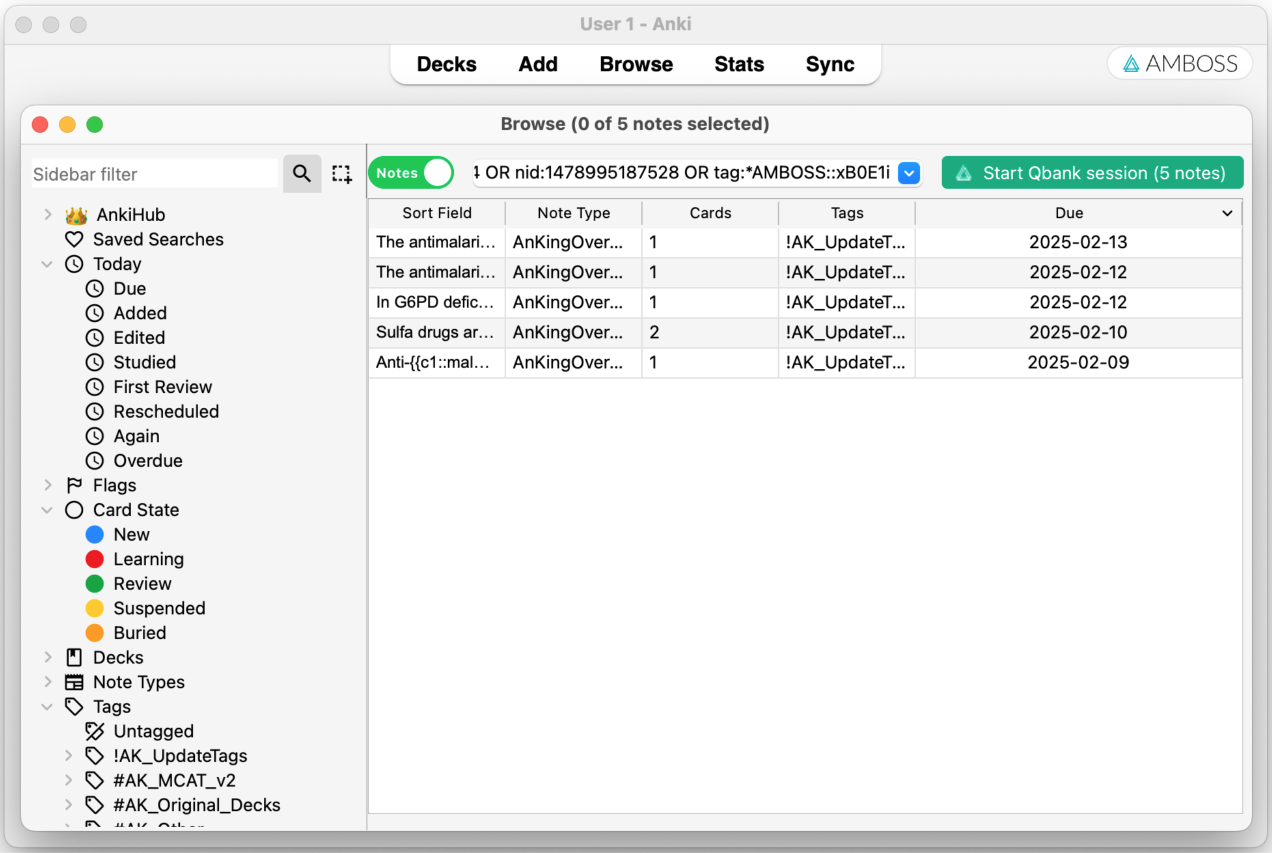Viewport: 1272px width, 853px height.
Task: Click the AMBOSS logo button
Action: coord(1180,64)
